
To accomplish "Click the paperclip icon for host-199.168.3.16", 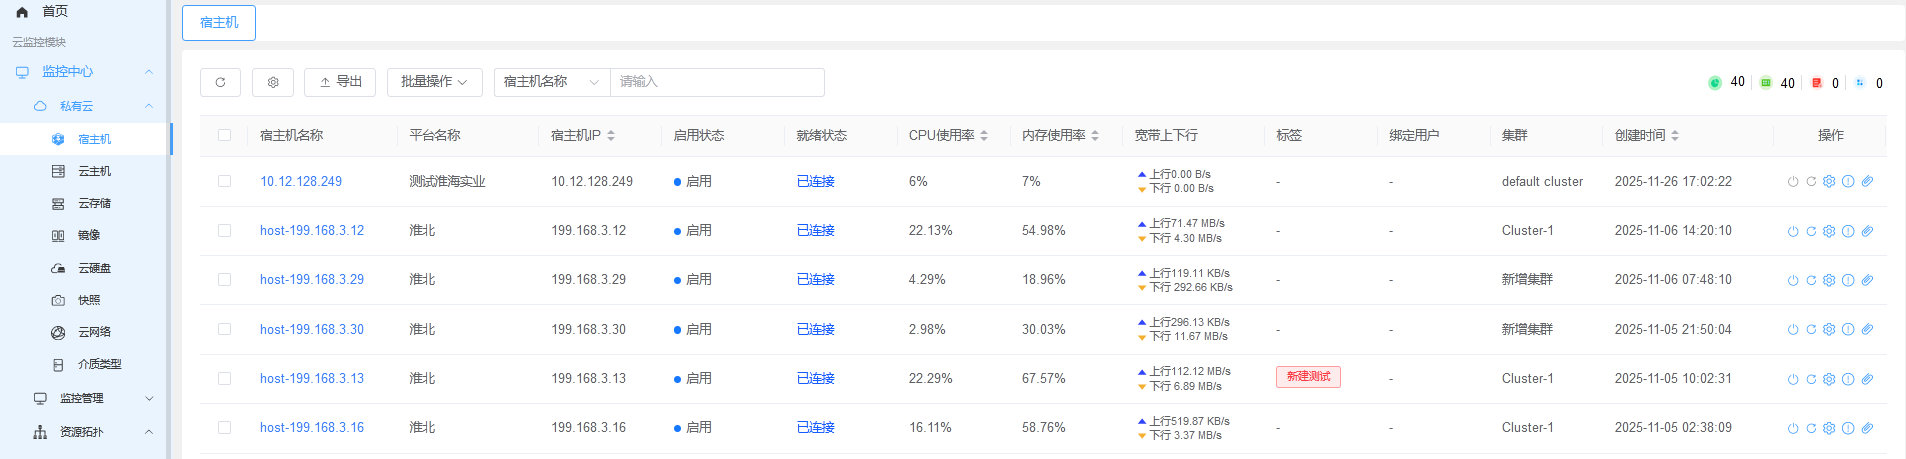I will pyautogui.click(x=1867, y=428).
